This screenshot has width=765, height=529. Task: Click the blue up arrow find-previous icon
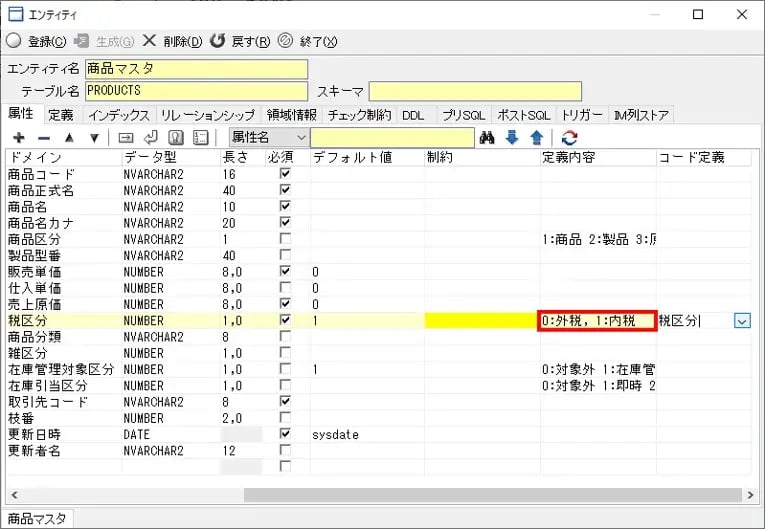coord(536,137)
